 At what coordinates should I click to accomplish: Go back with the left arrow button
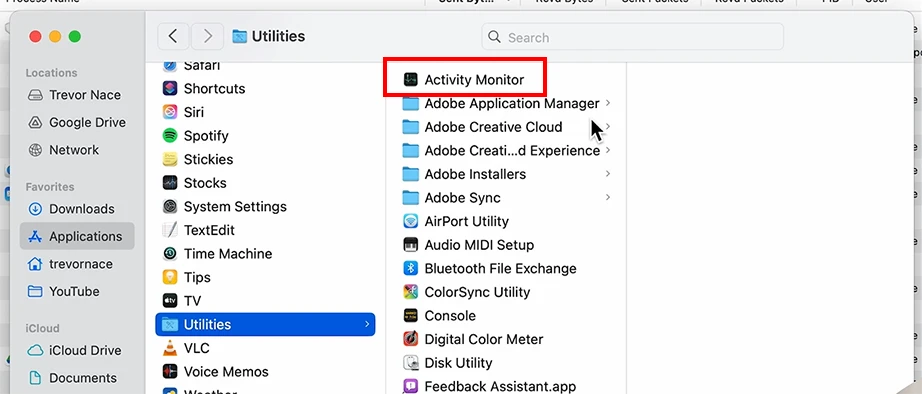tap(173, 36)
